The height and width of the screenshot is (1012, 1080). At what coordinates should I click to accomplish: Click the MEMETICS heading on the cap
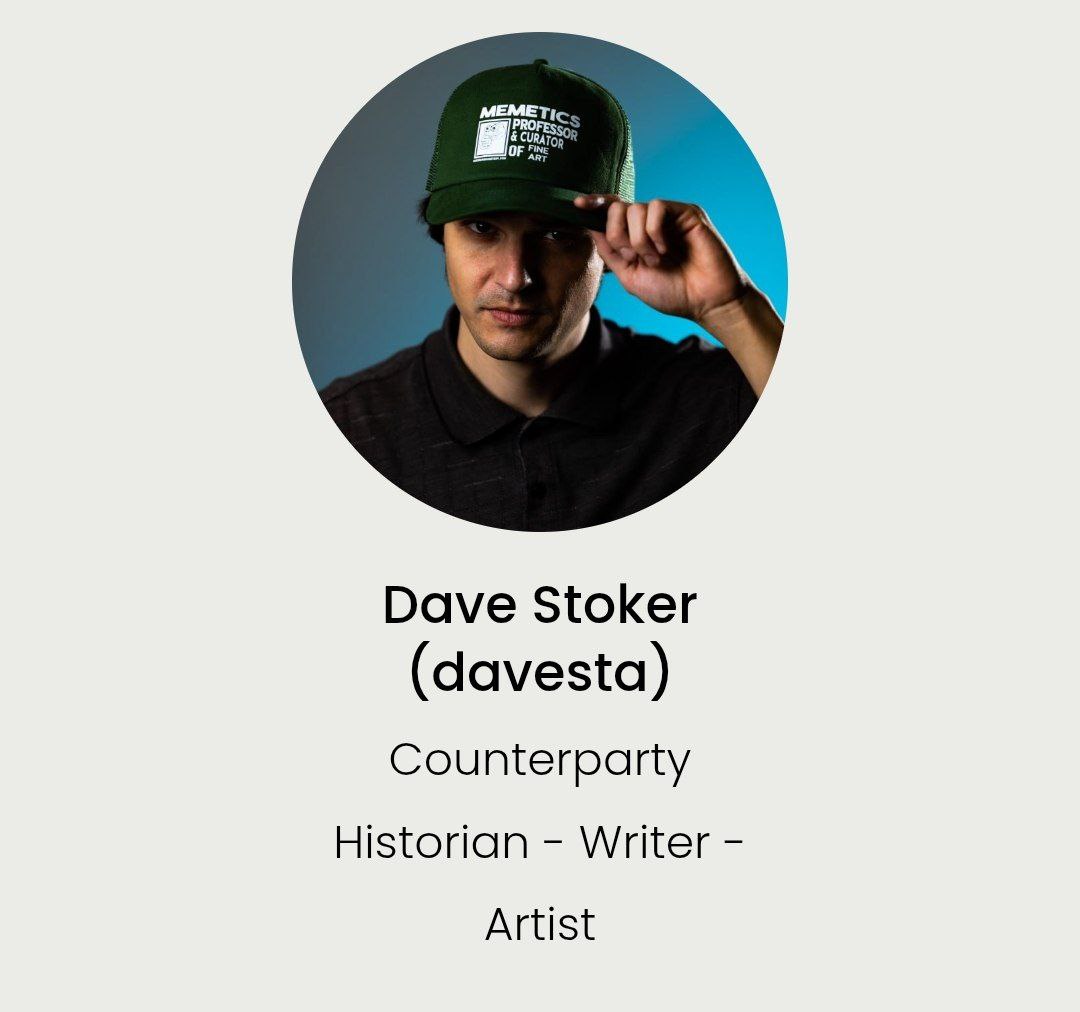click(x=530, y=115)
